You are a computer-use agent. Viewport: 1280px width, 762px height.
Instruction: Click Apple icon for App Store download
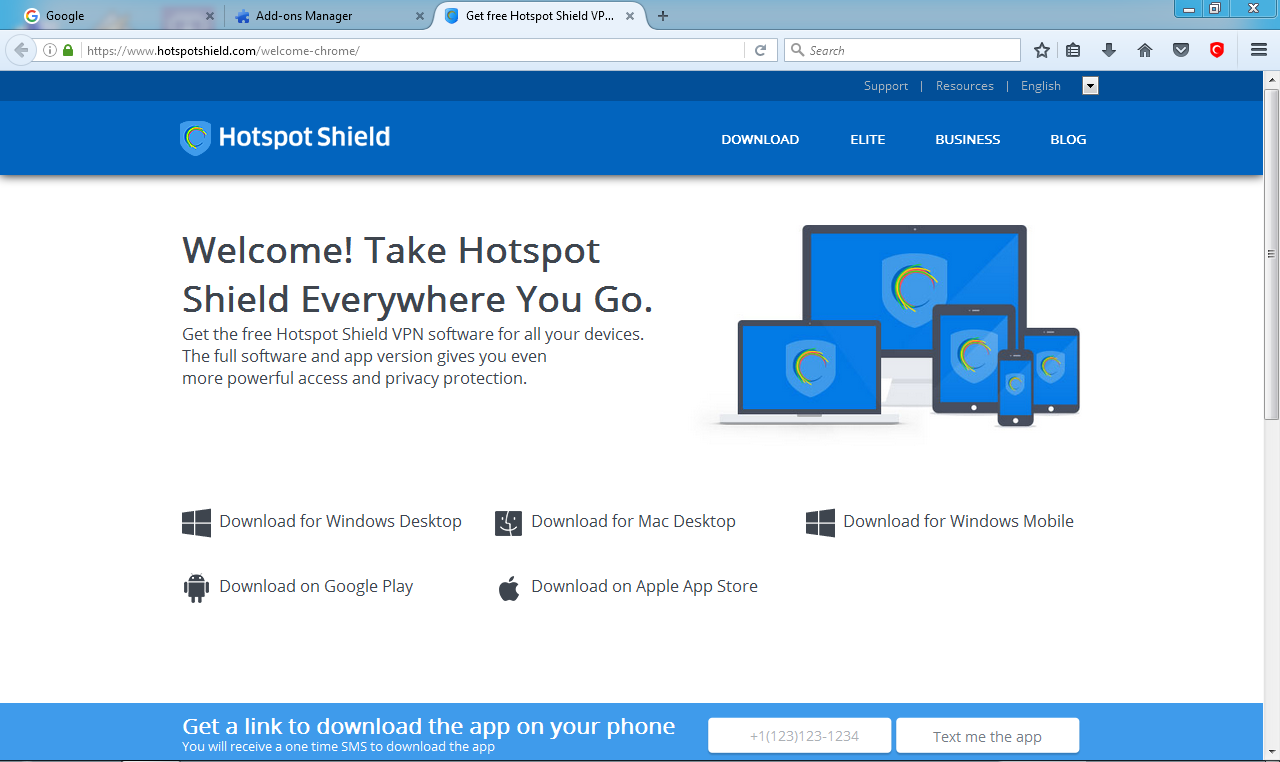[509, 588]
